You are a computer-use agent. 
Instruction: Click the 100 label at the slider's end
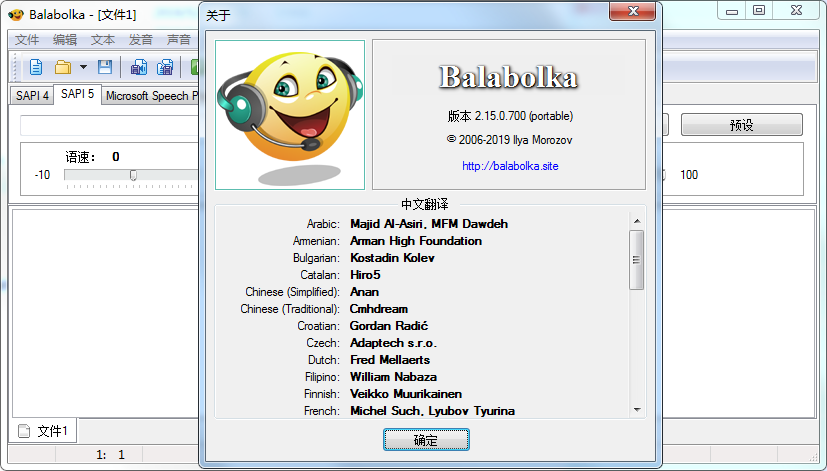point(689,175)
